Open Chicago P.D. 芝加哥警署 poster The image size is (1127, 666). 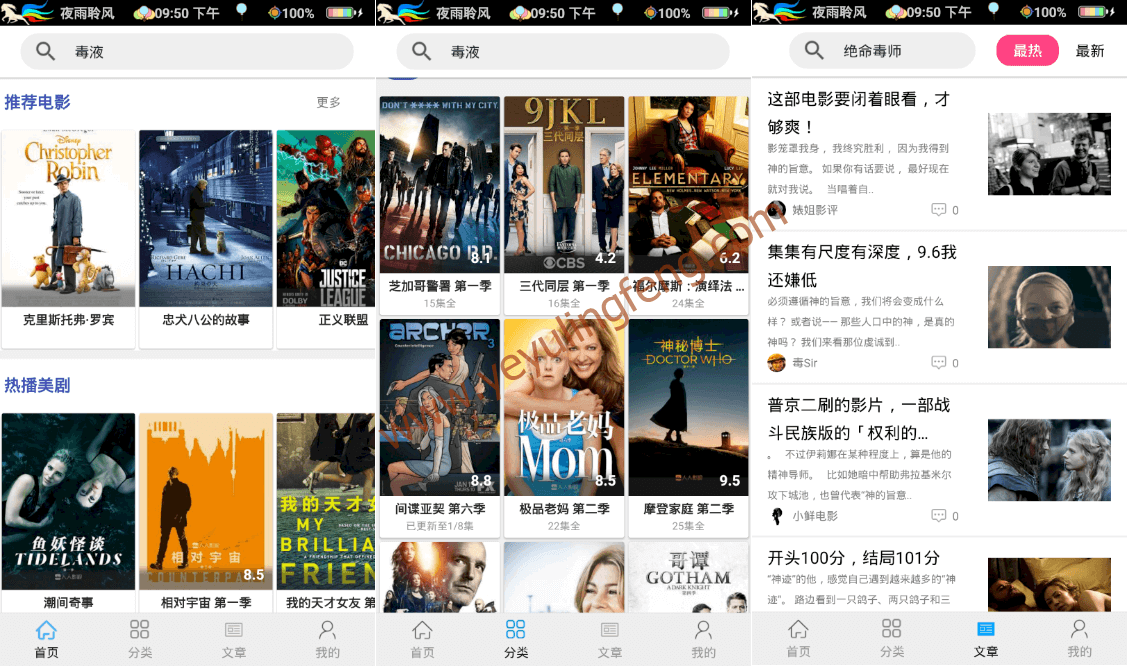(440, 185)
